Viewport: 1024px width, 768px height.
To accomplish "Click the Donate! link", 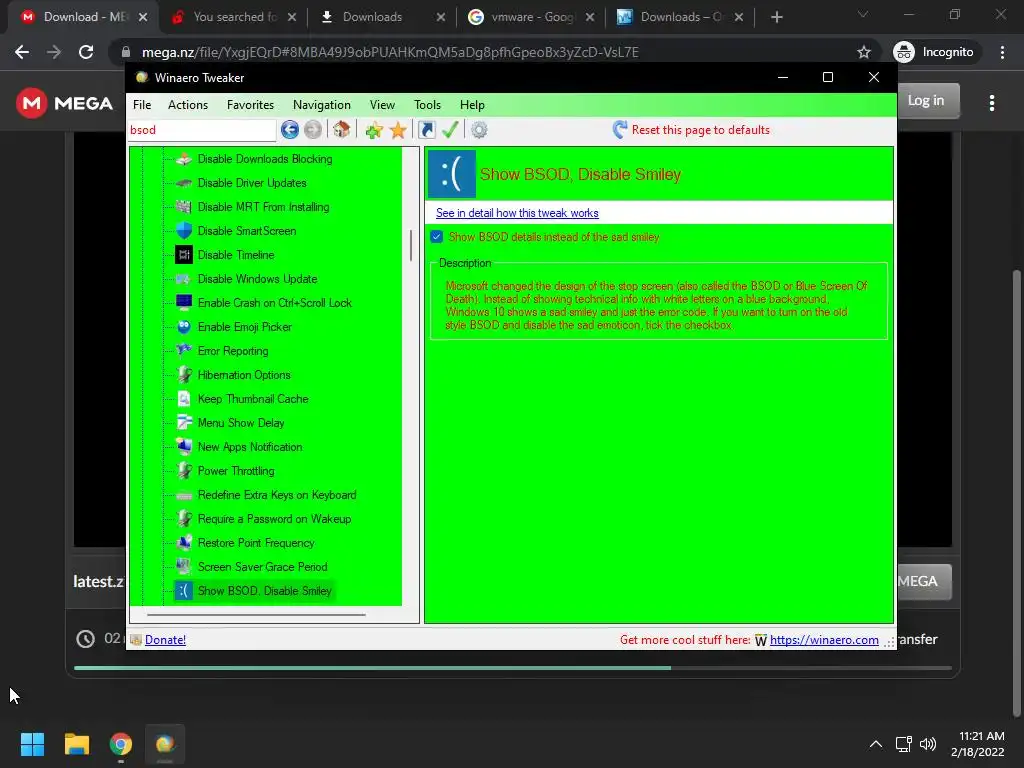I will (165, 640).
